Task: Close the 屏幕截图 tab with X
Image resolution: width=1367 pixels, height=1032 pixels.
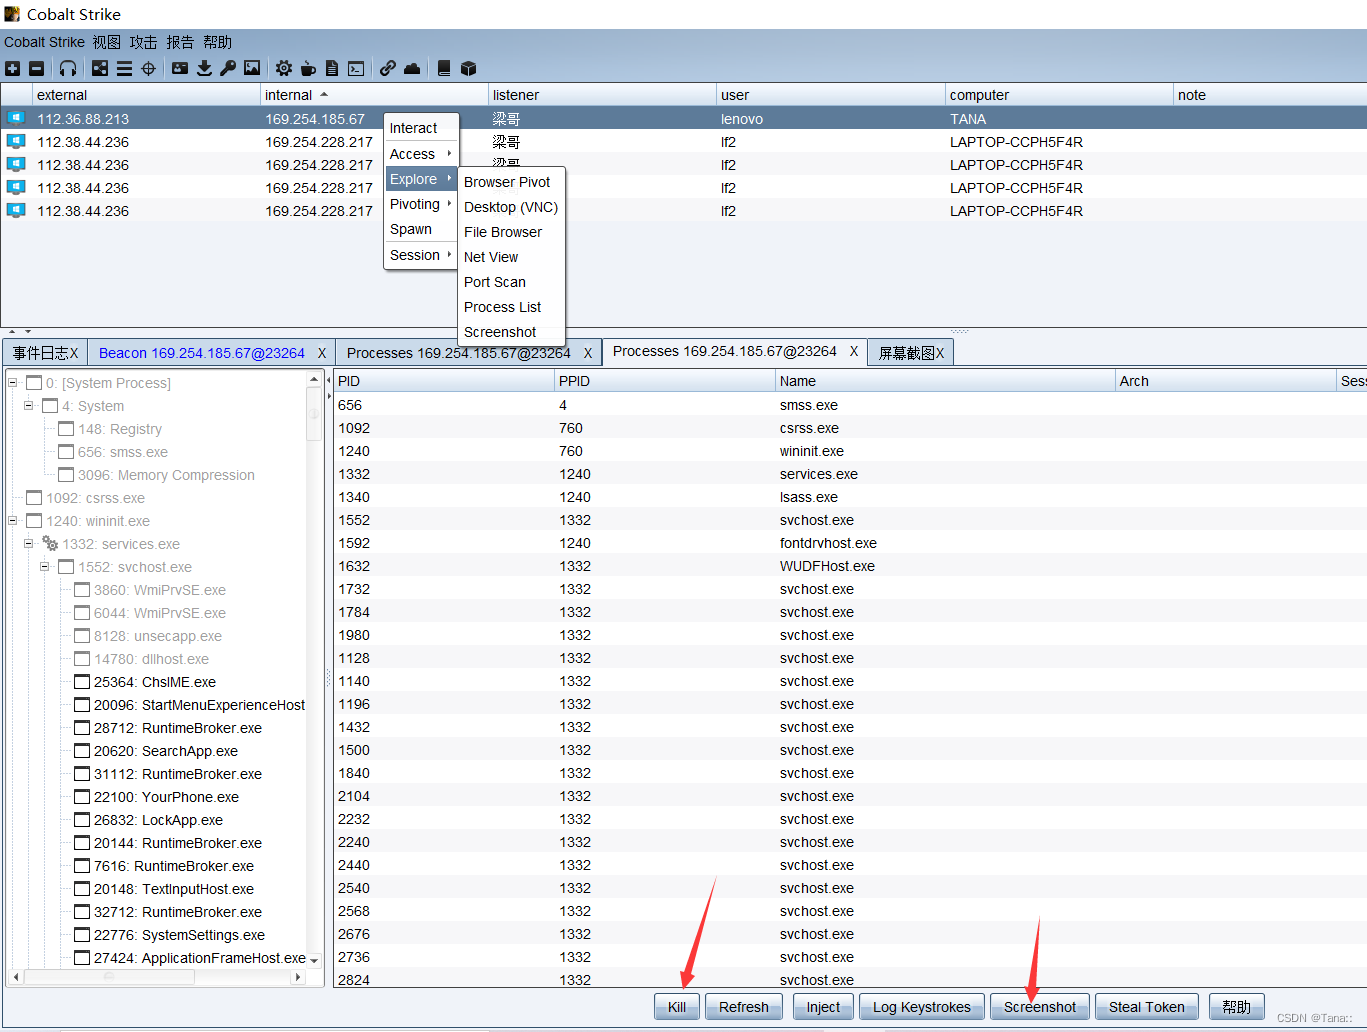Action: pyautogui.click(x=940, y=353)
